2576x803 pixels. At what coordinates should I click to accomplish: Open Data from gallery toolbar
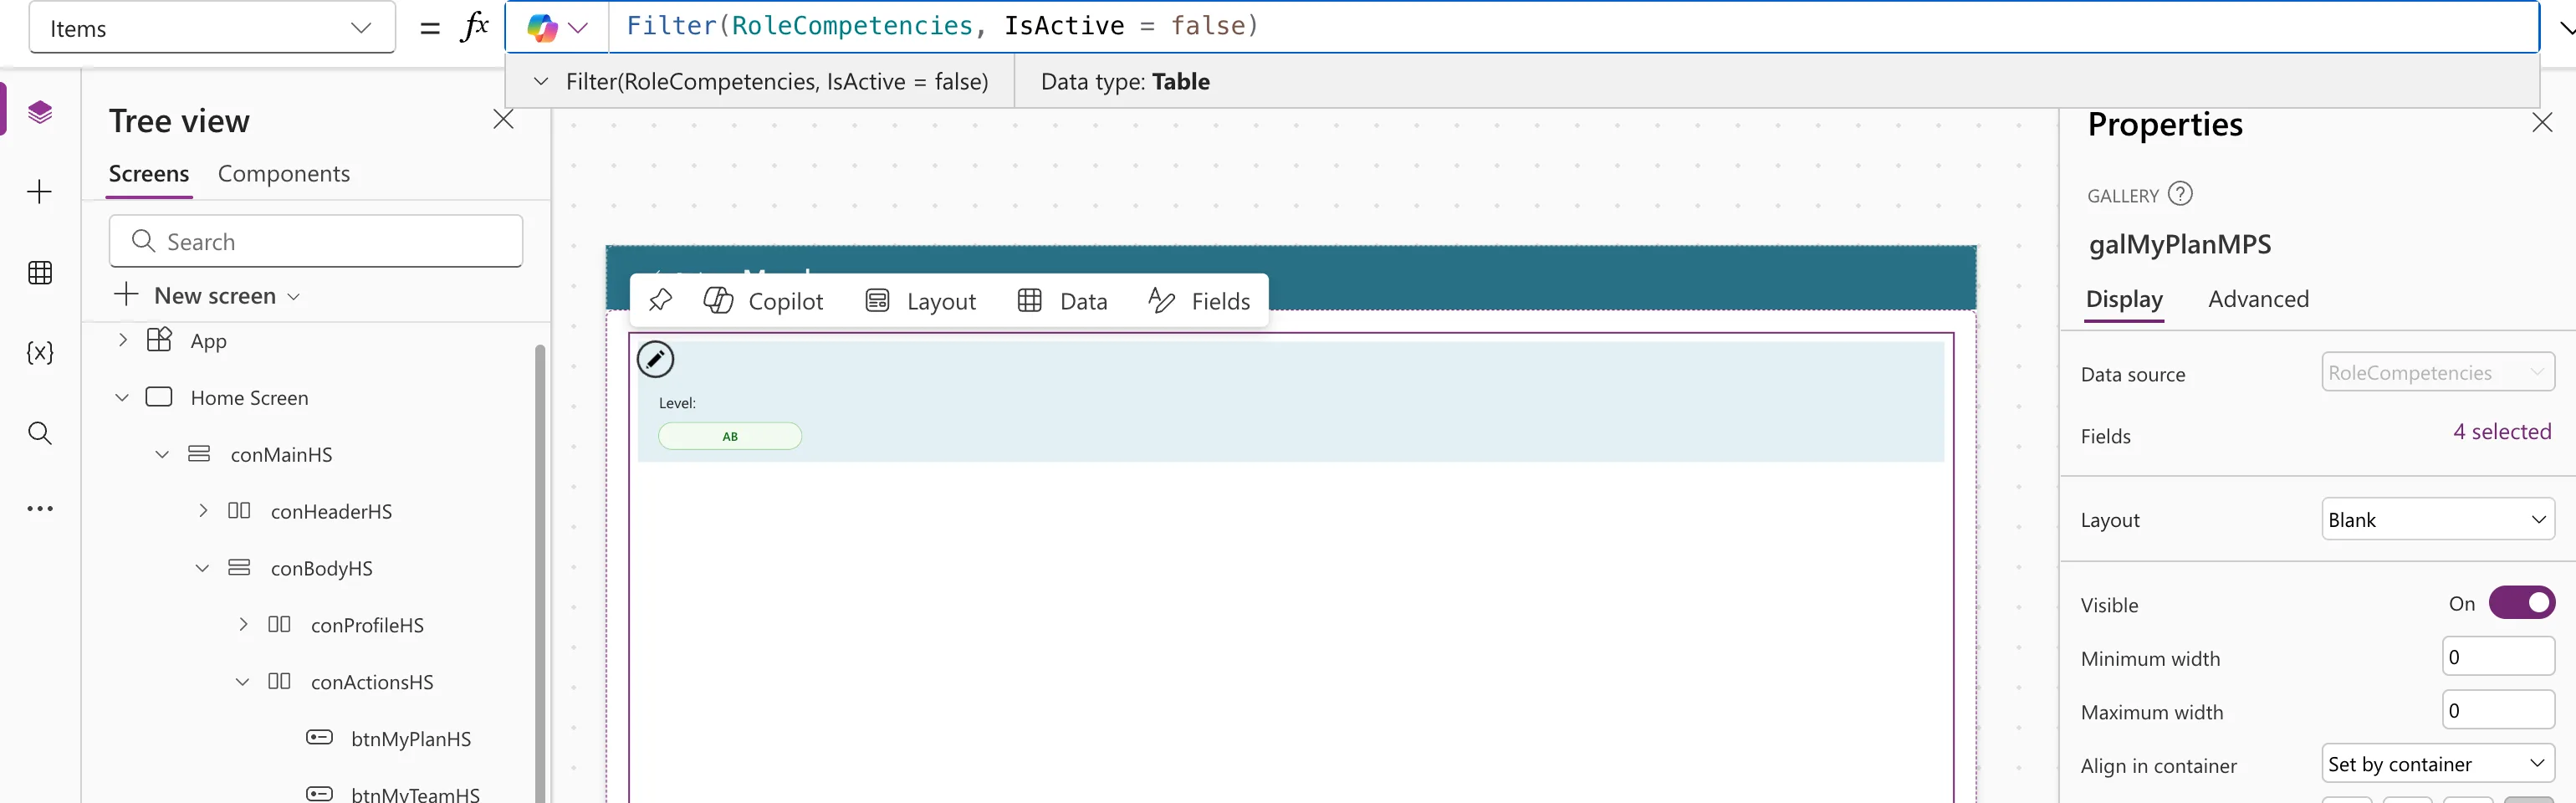[x=1062, y=301]
